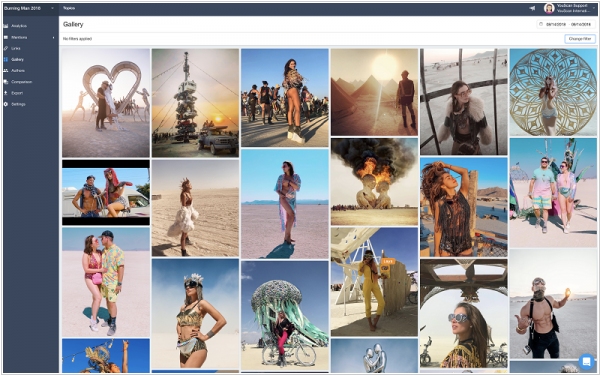Open the date range picker
This screenshot has width=600, height=375.
click(x=566, y=24)
